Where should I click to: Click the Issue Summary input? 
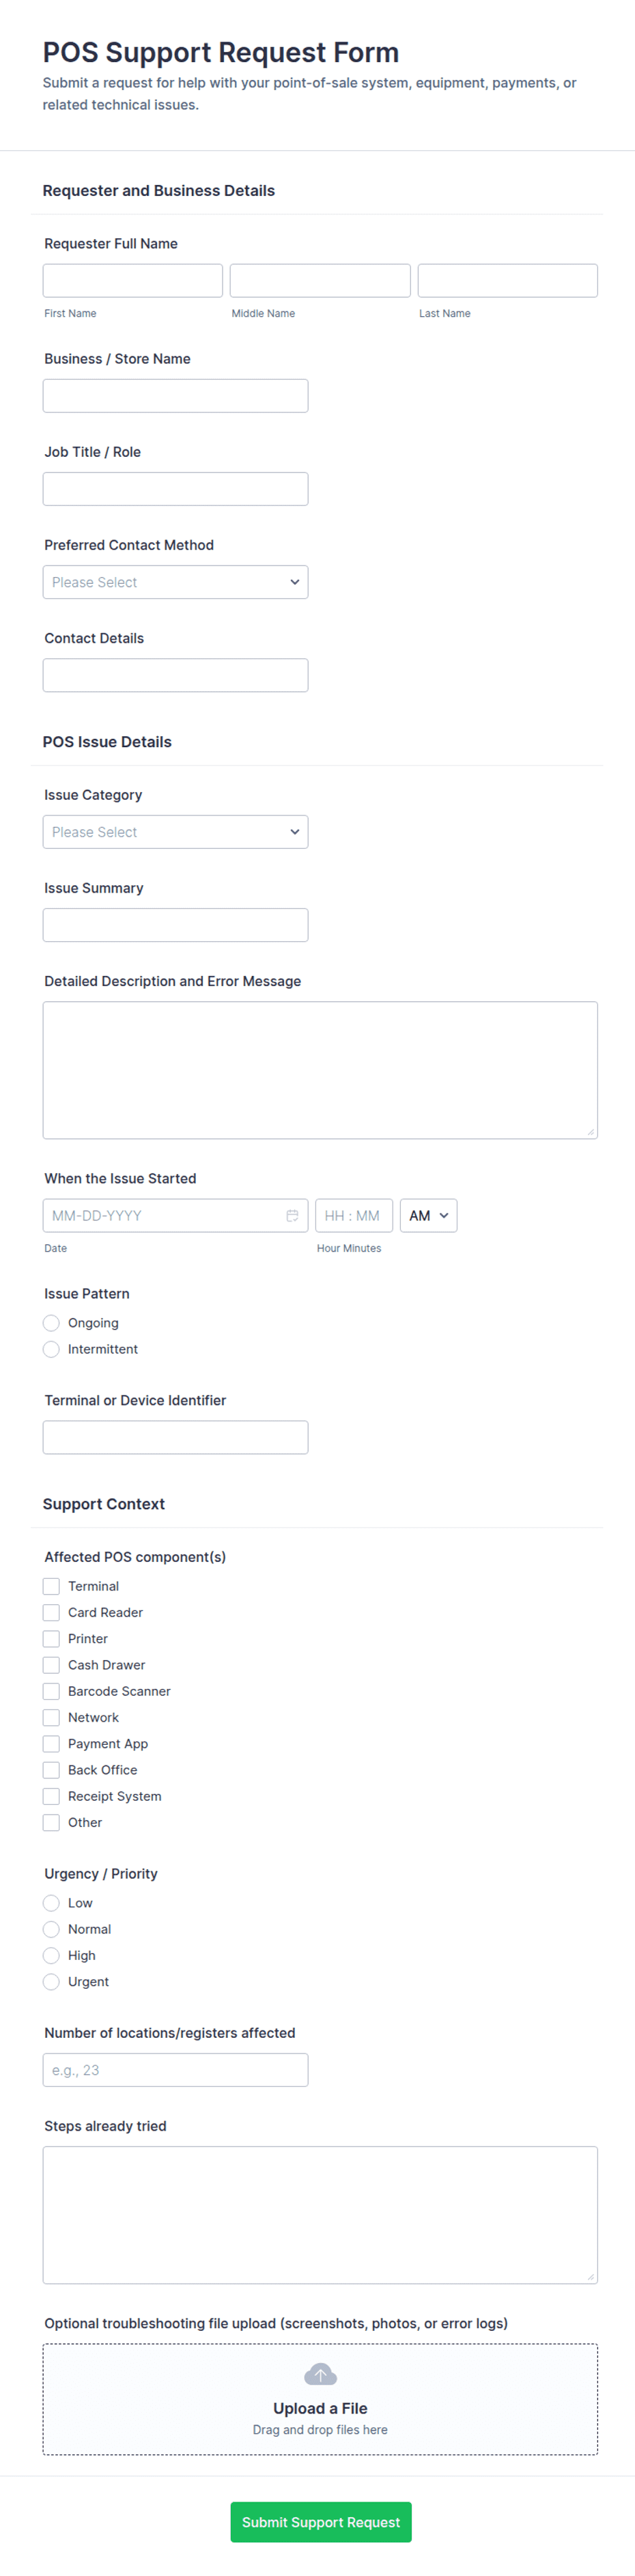click(x=175, y=925)
